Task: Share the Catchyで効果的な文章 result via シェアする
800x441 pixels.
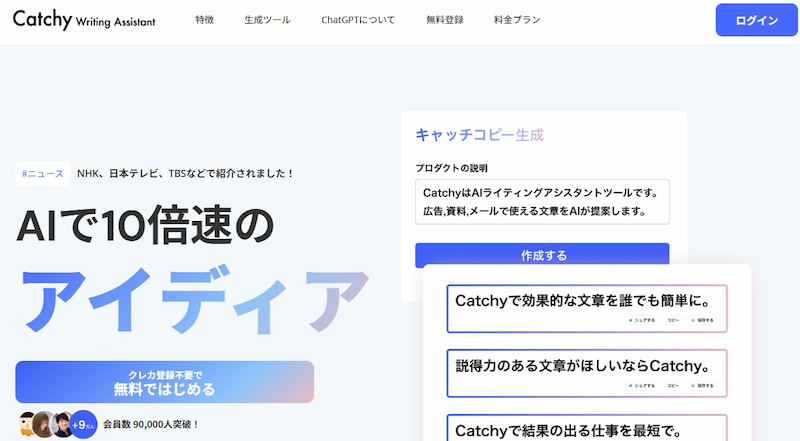Action: tap(642, 320)
